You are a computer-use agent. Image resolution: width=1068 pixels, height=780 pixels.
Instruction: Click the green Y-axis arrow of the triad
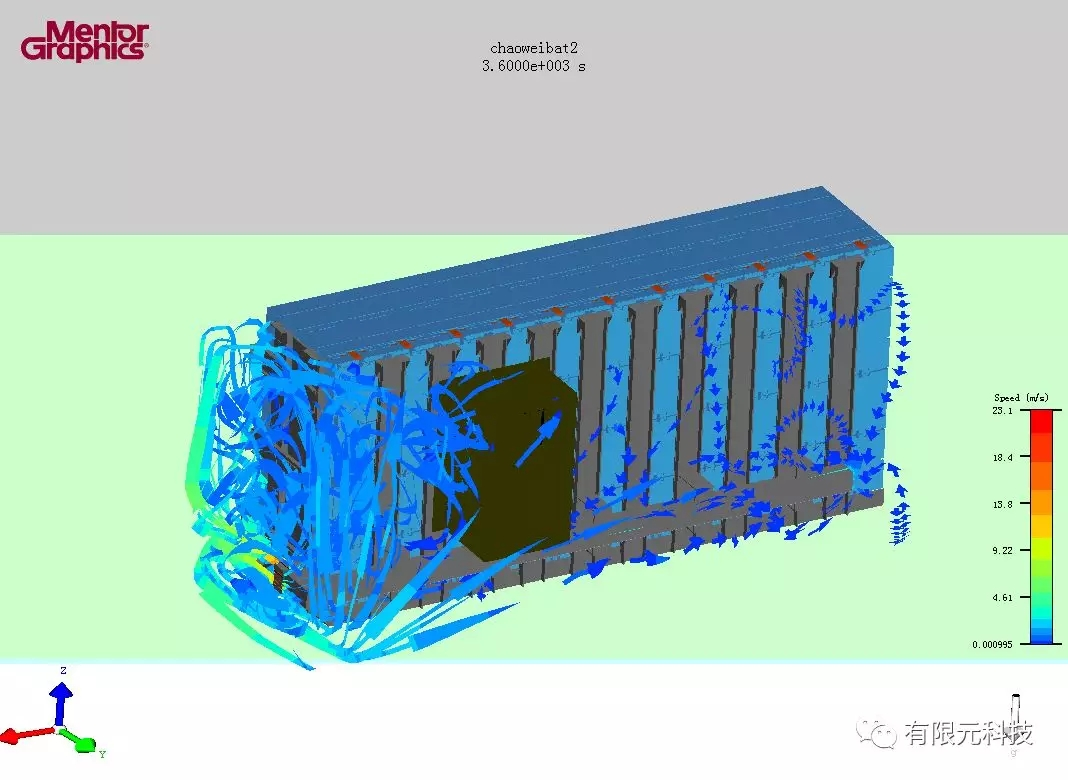click(x=82, y=743)
